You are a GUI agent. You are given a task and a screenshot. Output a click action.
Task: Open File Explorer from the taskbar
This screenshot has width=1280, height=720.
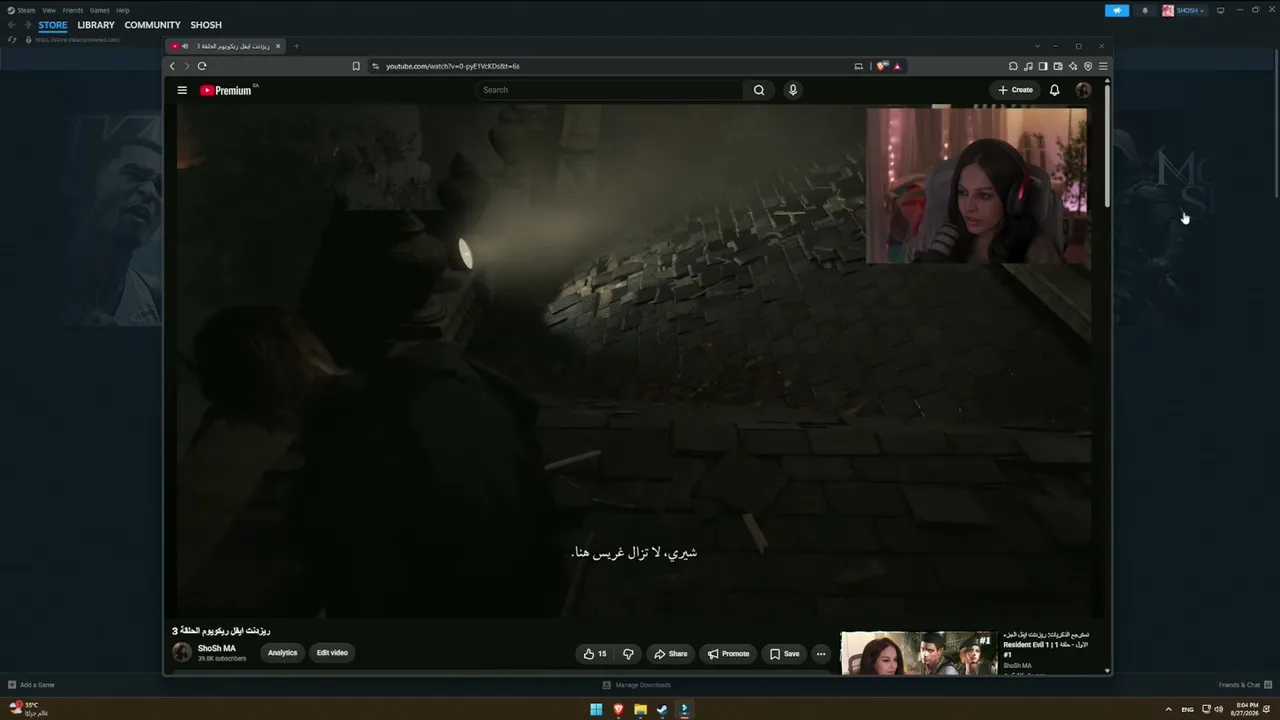(640, 710)
